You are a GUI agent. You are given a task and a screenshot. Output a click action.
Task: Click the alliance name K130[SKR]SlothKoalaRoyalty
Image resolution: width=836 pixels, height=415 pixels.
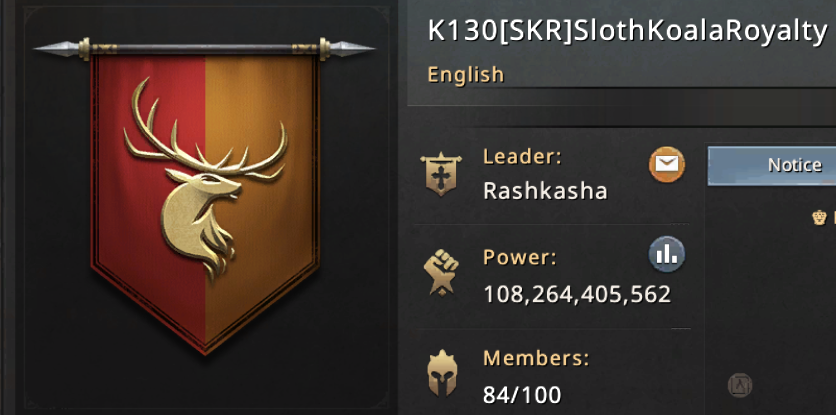click(628, 32)
